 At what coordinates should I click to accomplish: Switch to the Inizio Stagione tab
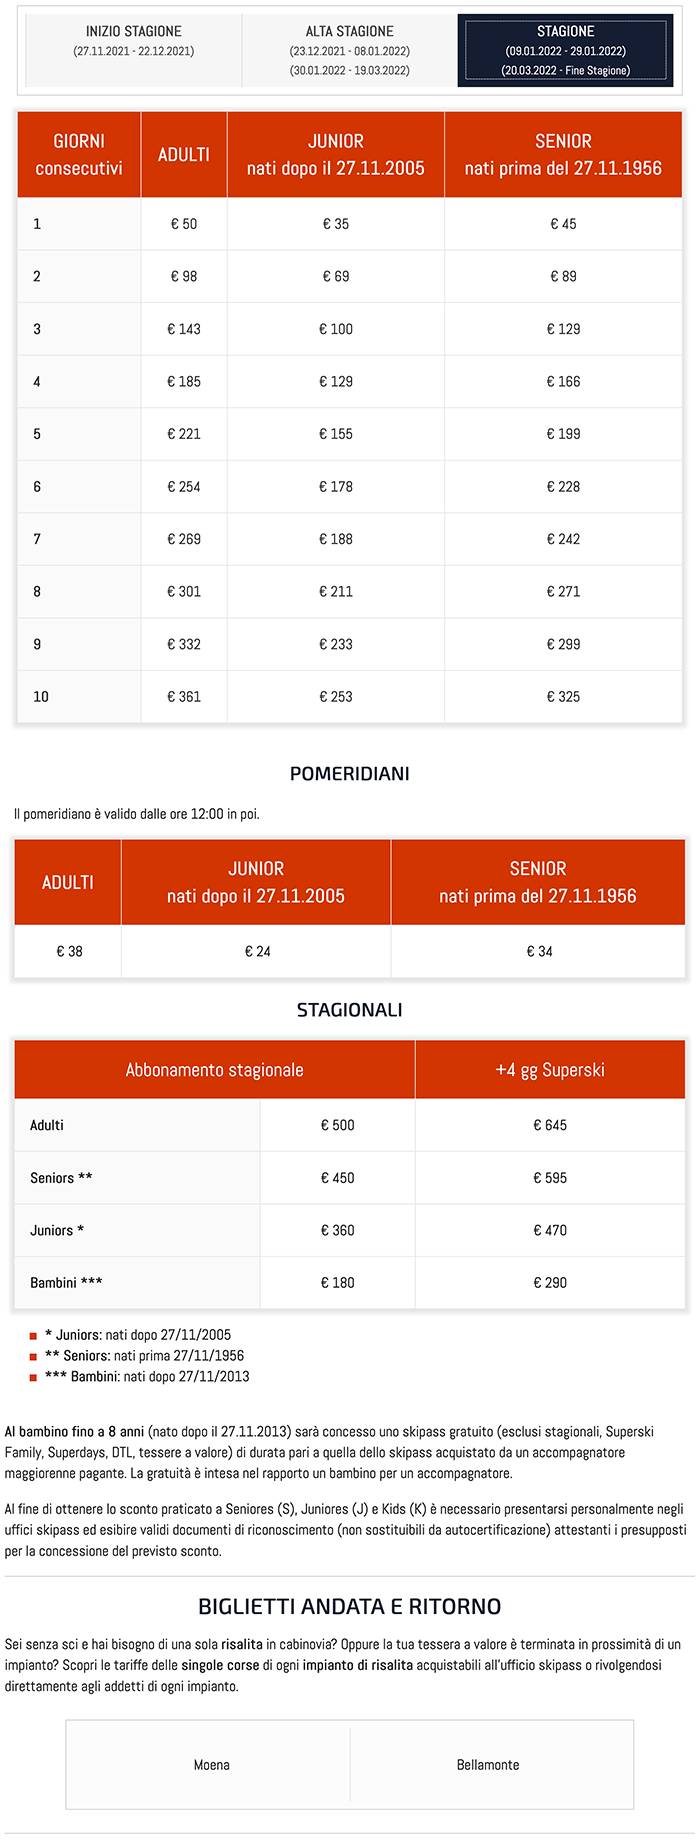coord(134,50)
